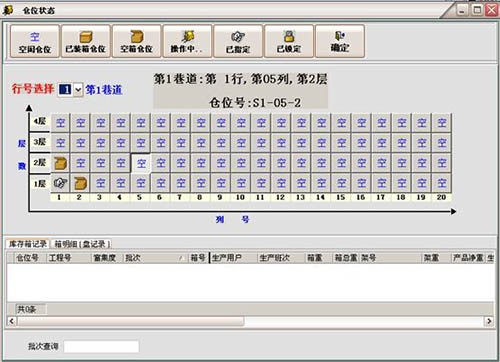Click the 1层 row label

click(x=40, y=184)
